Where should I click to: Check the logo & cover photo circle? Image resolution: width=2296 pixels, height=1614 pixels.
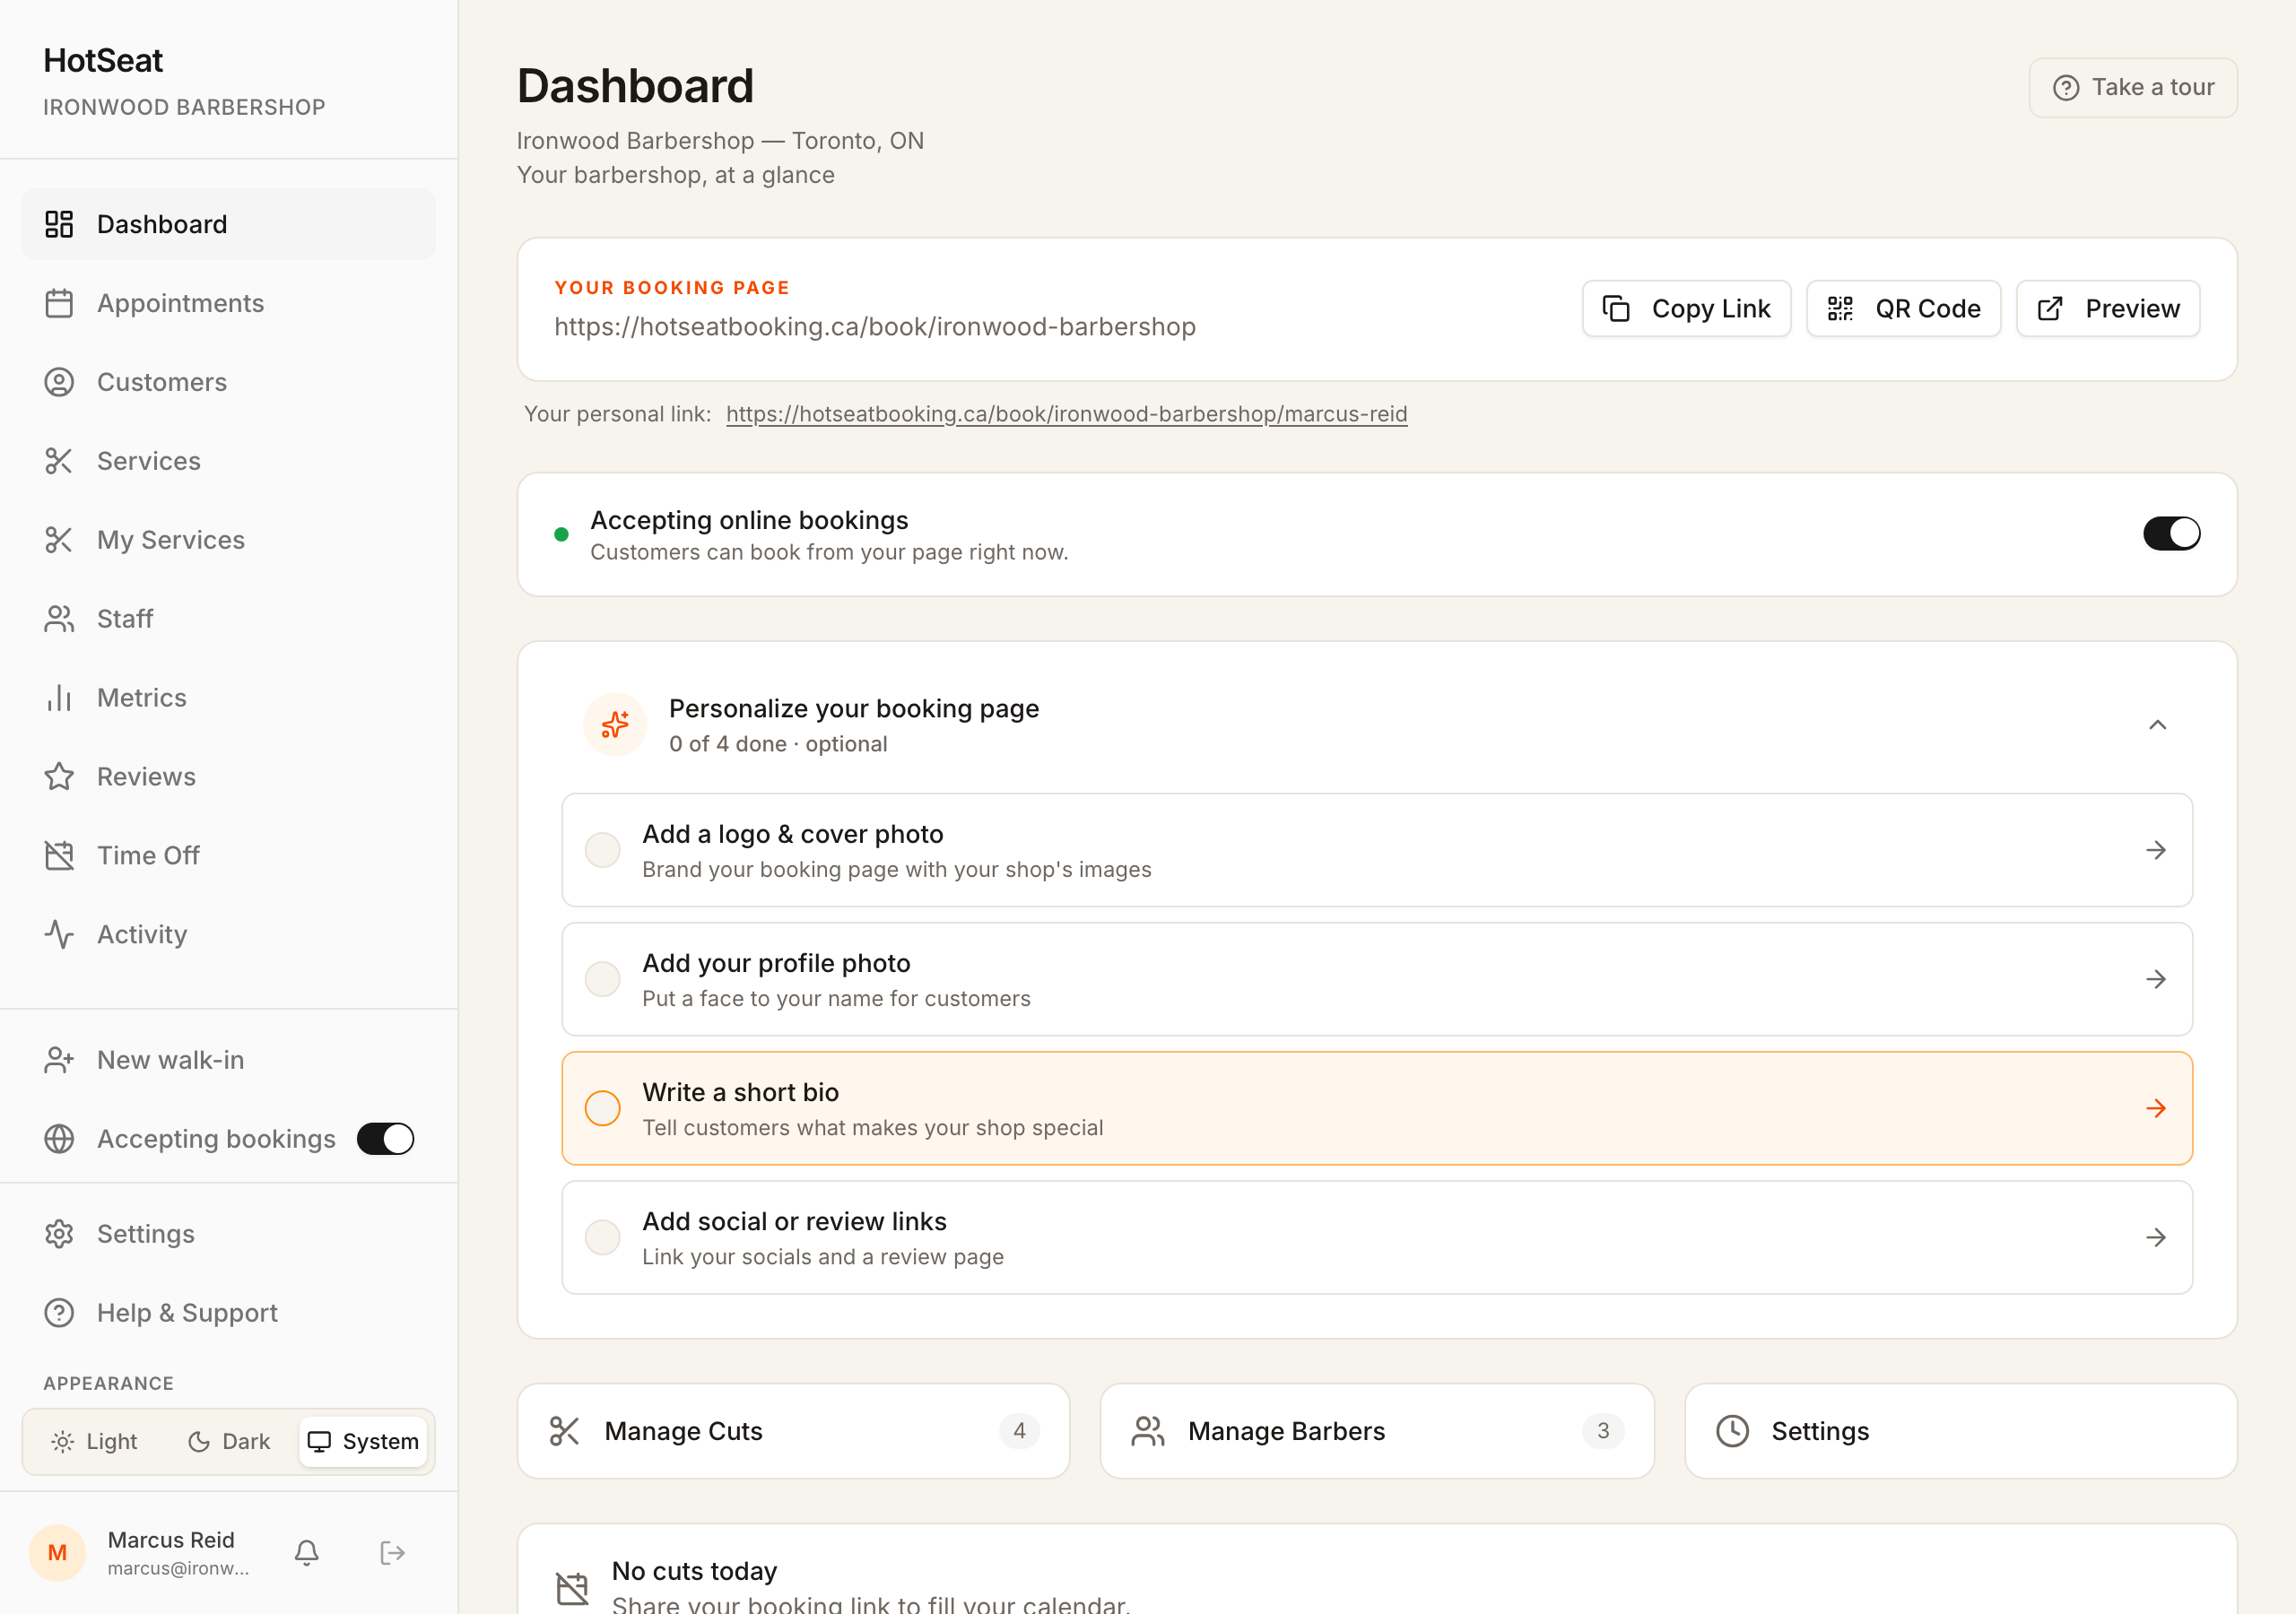coord(602,851)
